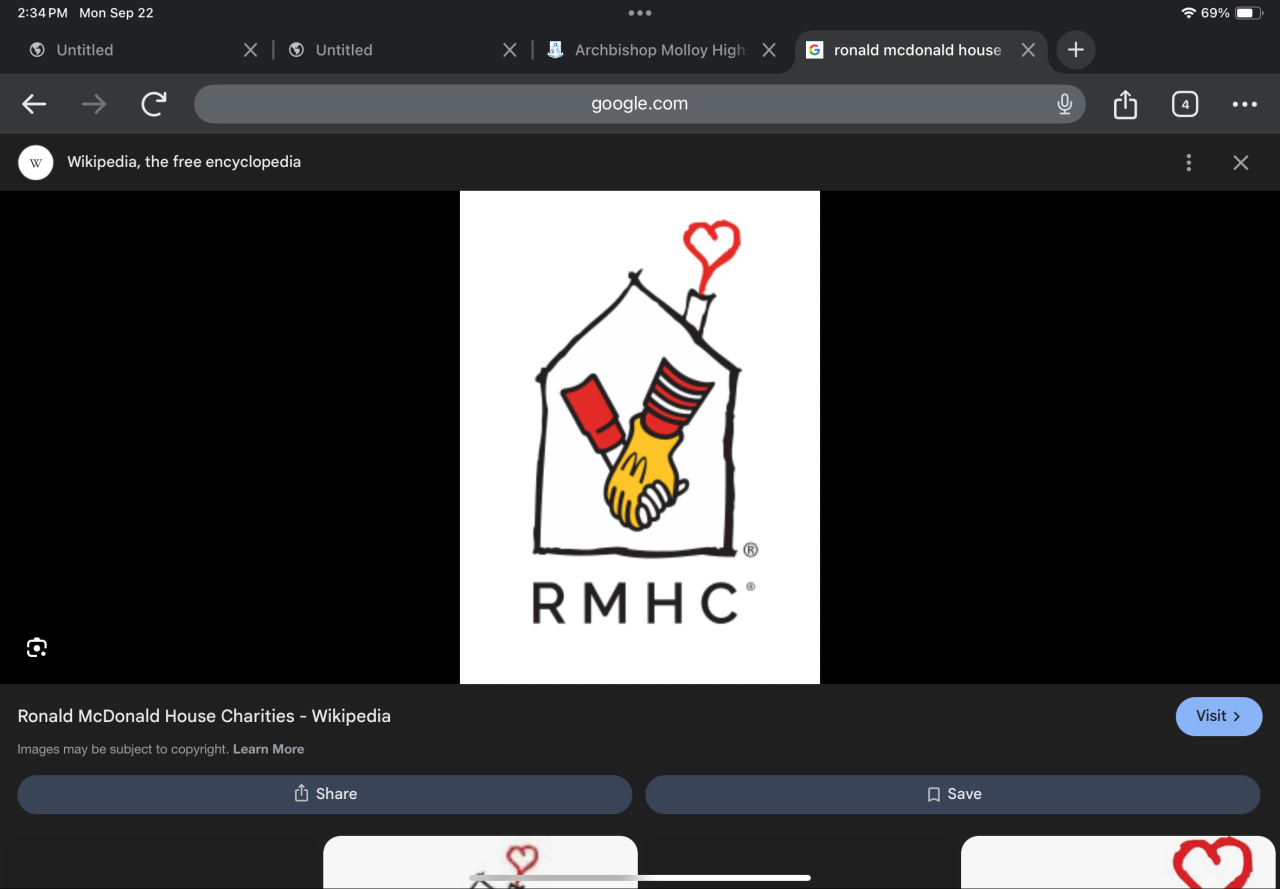The image size is (1280, 889).
Task: Save the image with Save button
Action: tap(953, 794)
